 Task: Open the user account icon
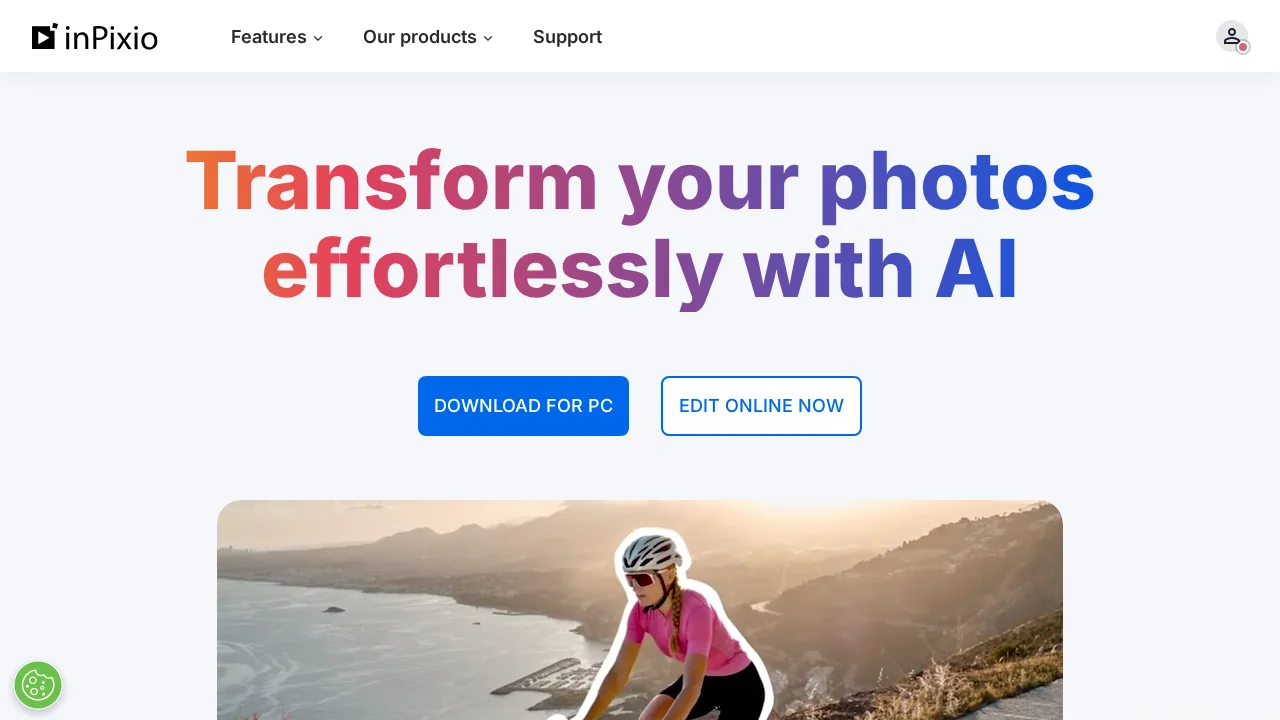[x=1232, y=37]
